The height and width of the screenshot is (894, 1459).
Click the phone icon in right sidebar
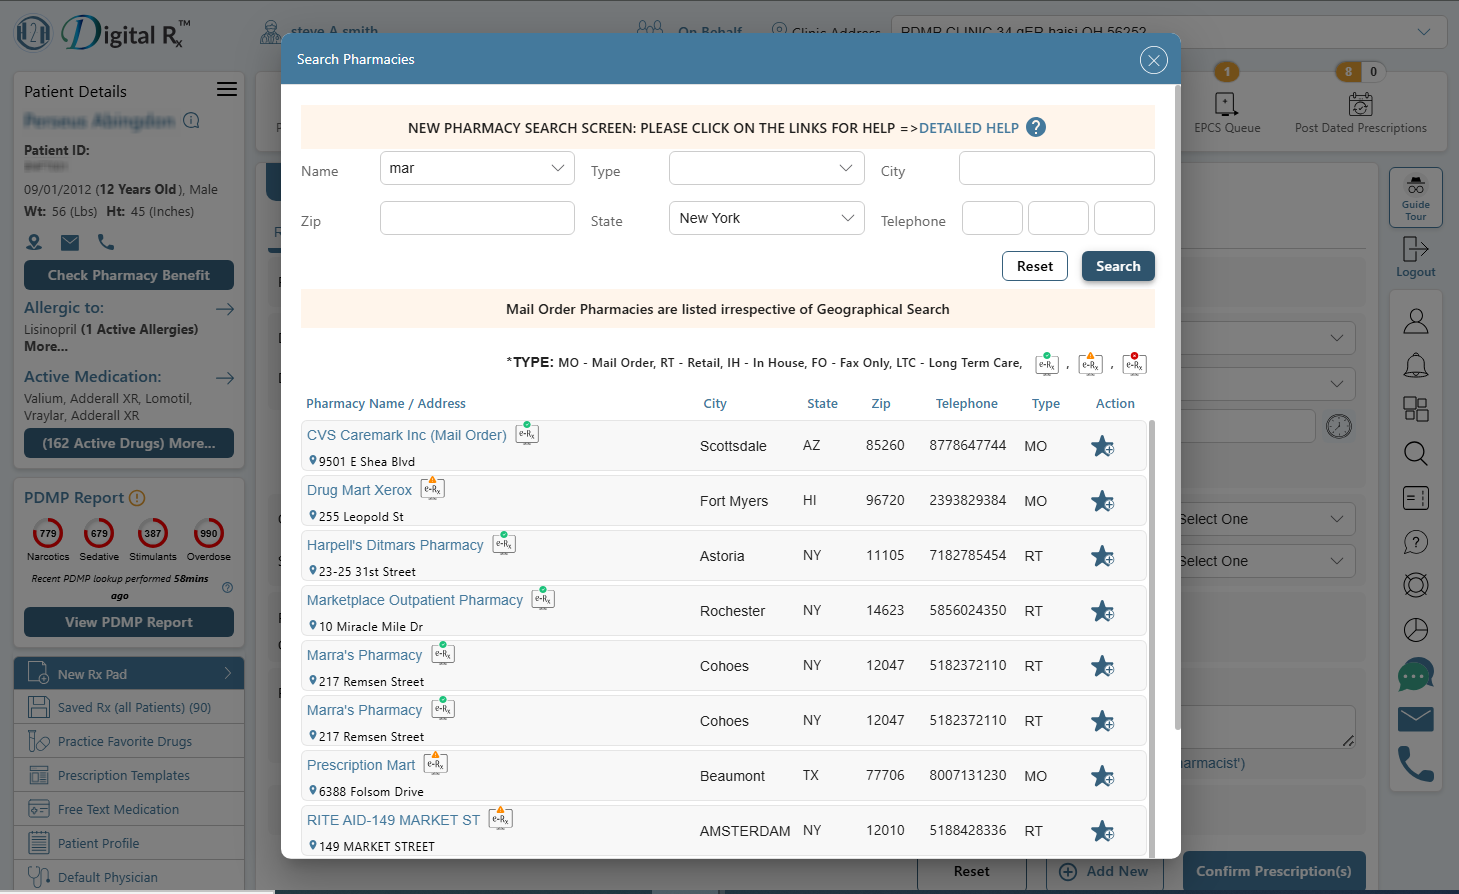tap(1416, 764)
